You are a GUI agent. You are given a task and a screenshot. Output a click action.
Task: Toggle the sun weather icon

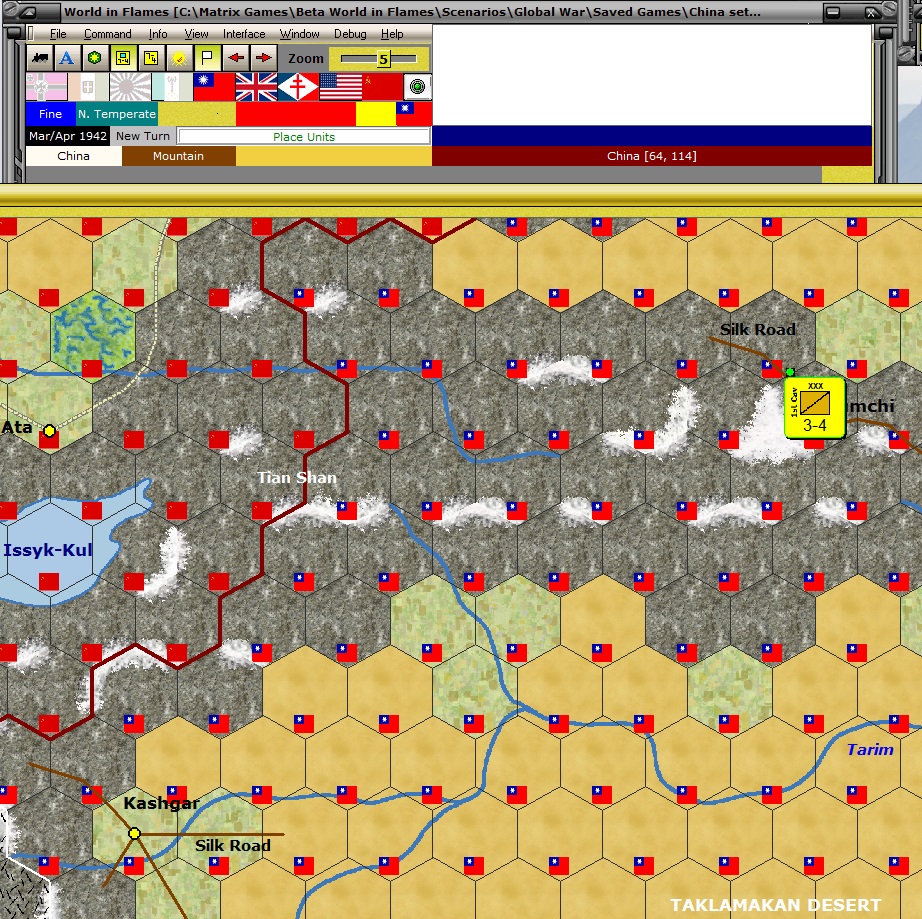[179, 58]
